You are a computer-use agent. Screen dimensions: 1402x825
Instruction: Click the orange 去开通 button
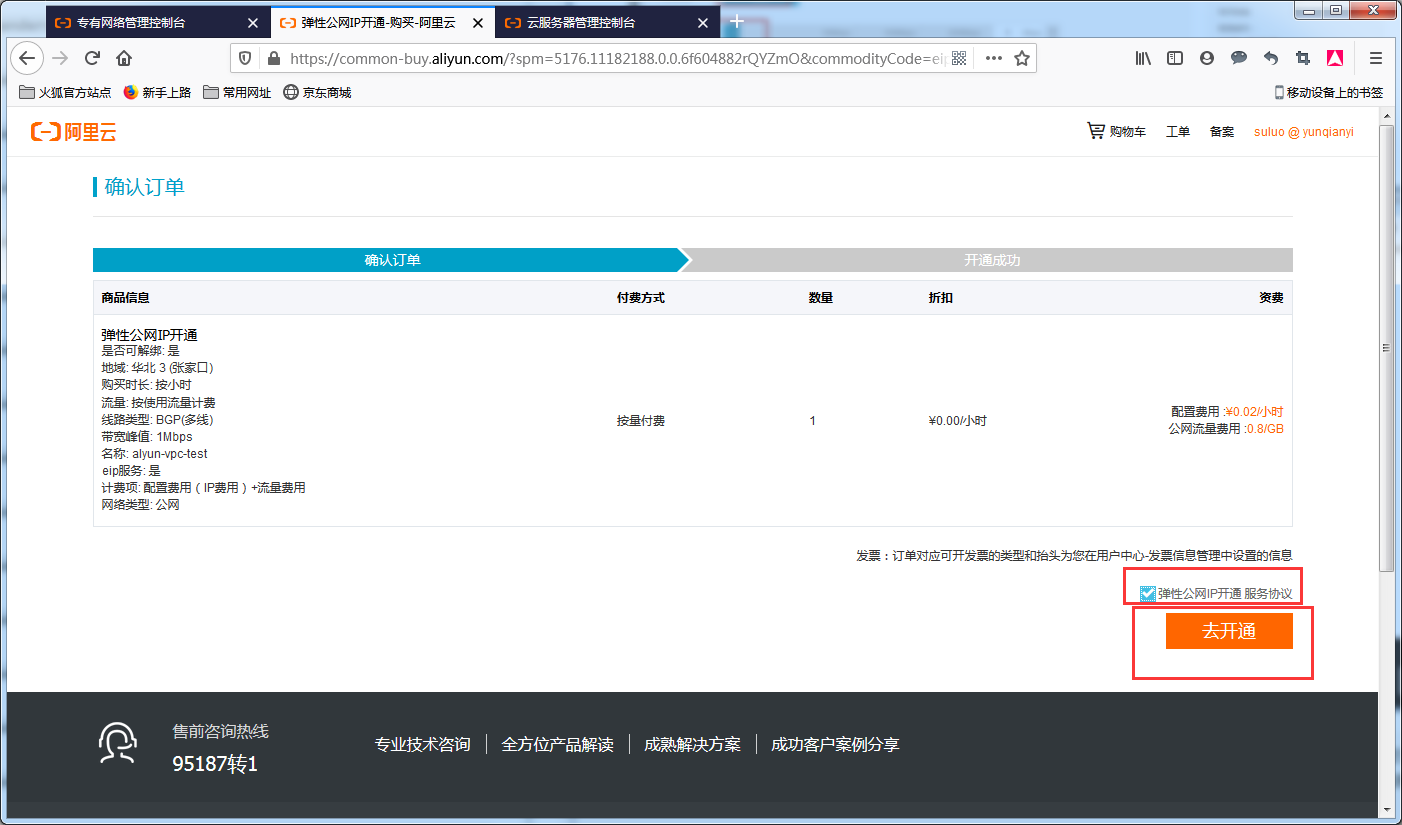click(1228, 631)
